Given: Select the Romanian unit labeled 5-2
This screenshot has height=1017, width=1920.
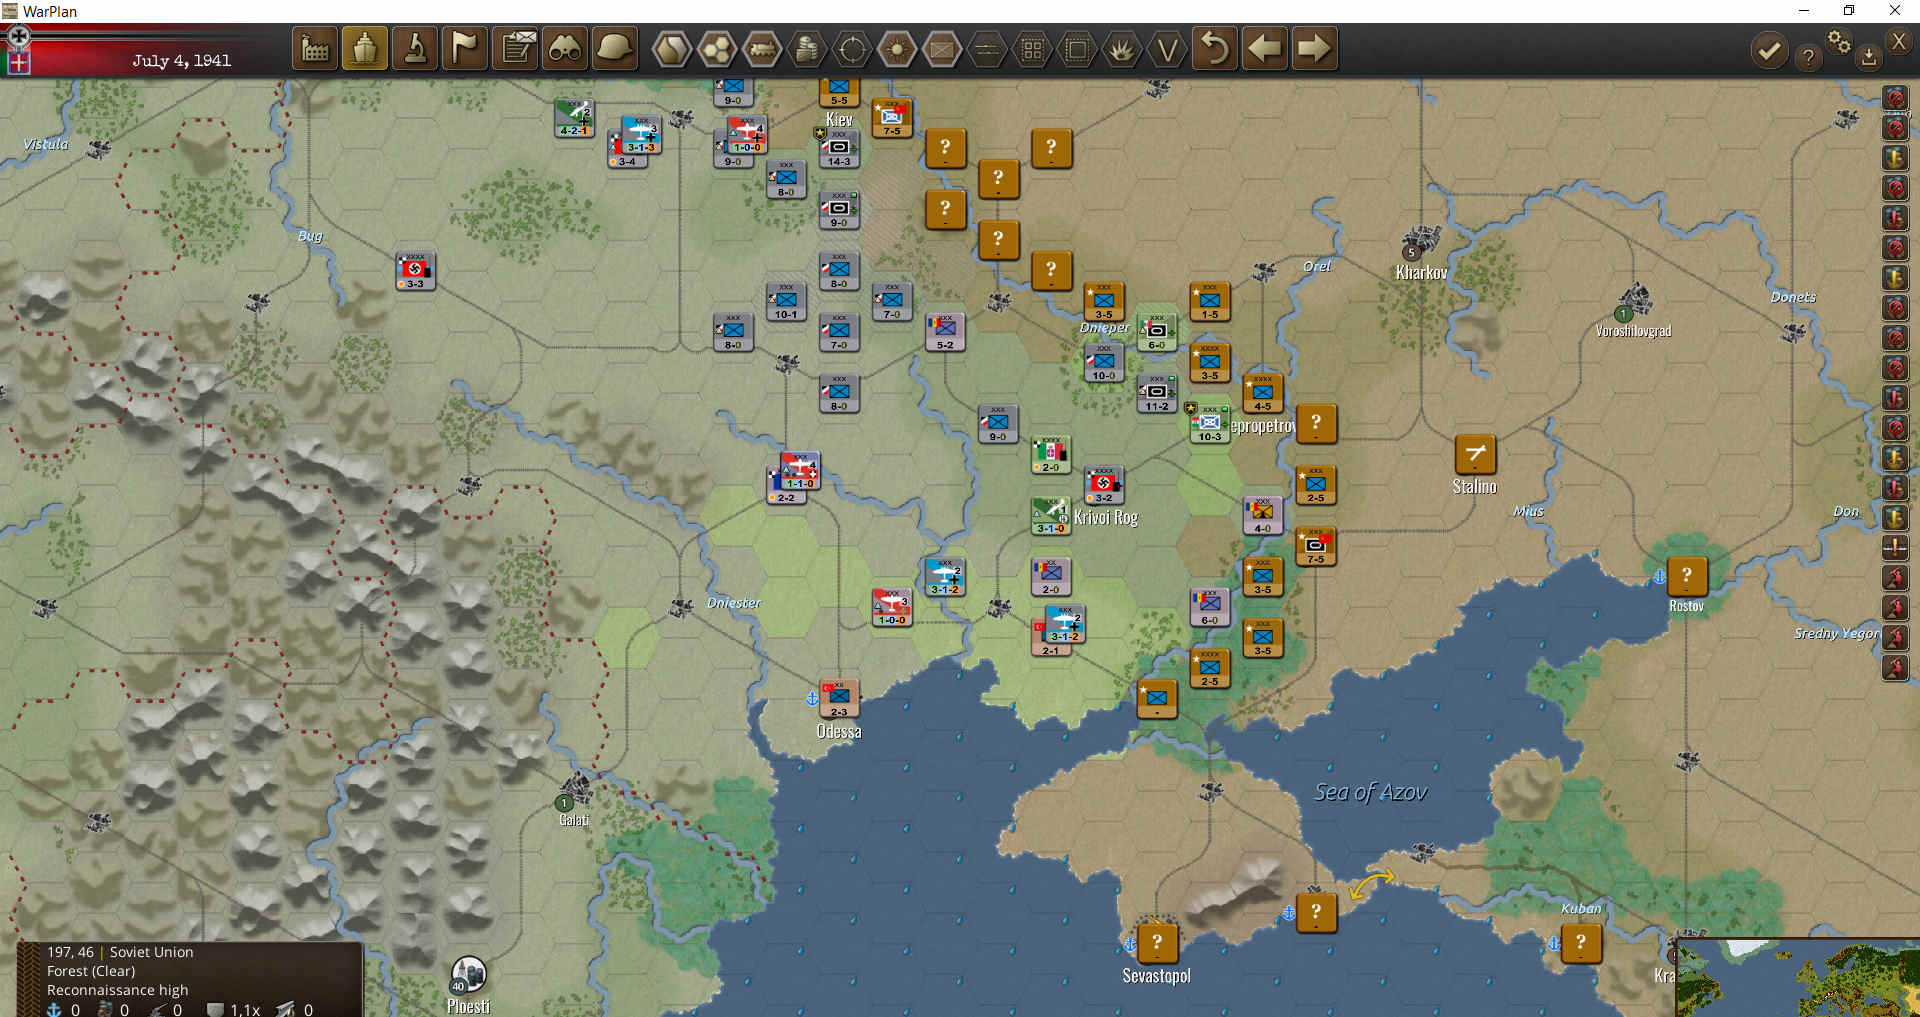Looking at the screenshot, I should (x=945, y=332).
